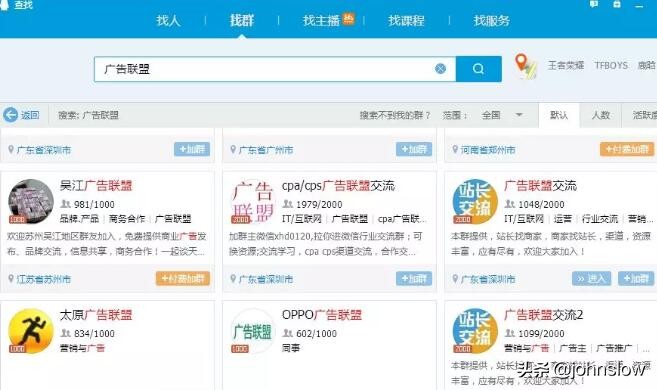Open the 广告联盟交流2 group title

coord(543,315)
